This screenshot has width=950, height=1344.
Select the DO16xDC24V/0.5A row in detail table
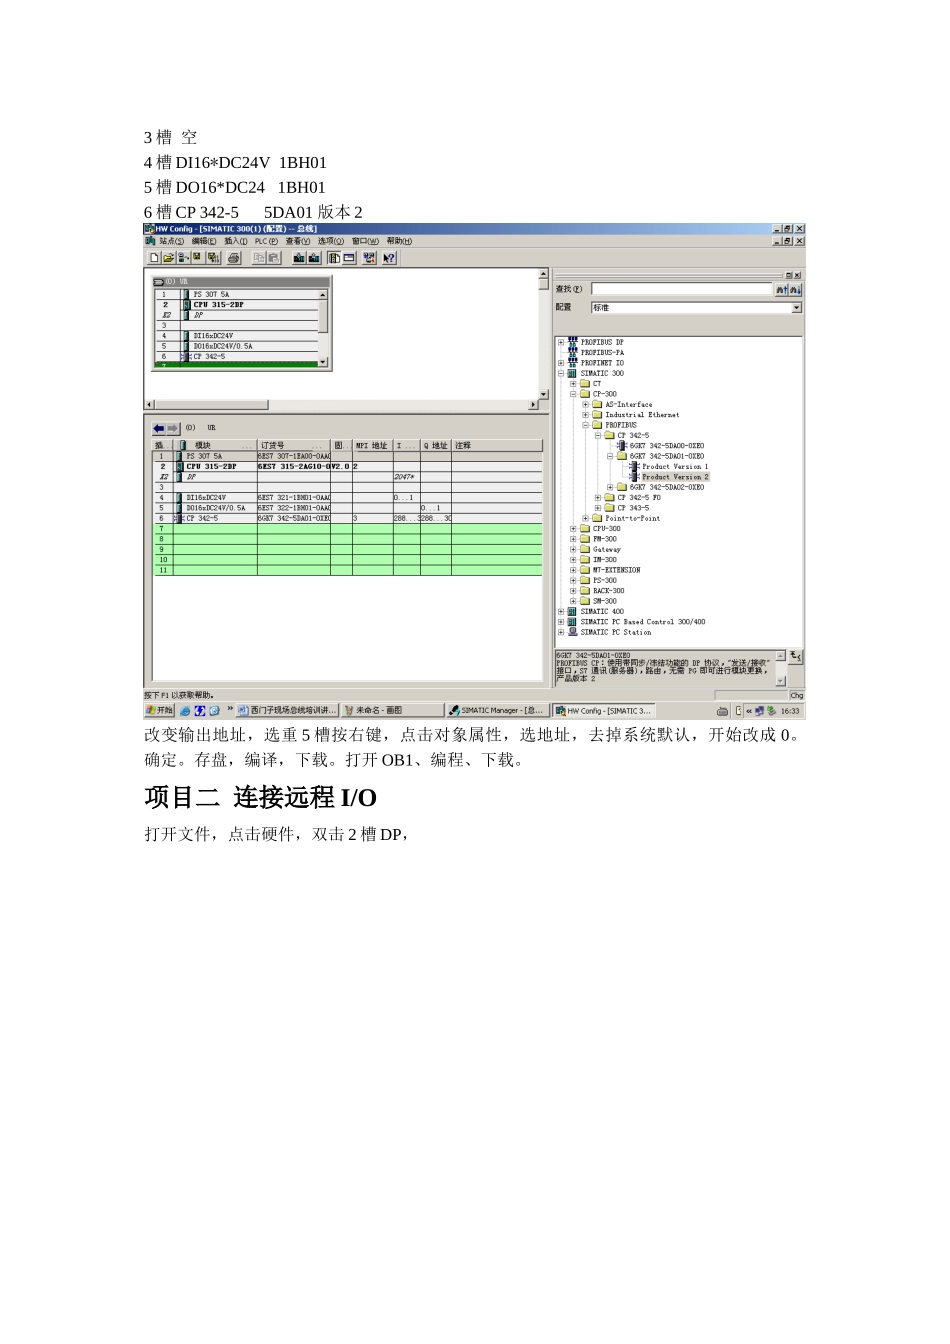(348, 508)
